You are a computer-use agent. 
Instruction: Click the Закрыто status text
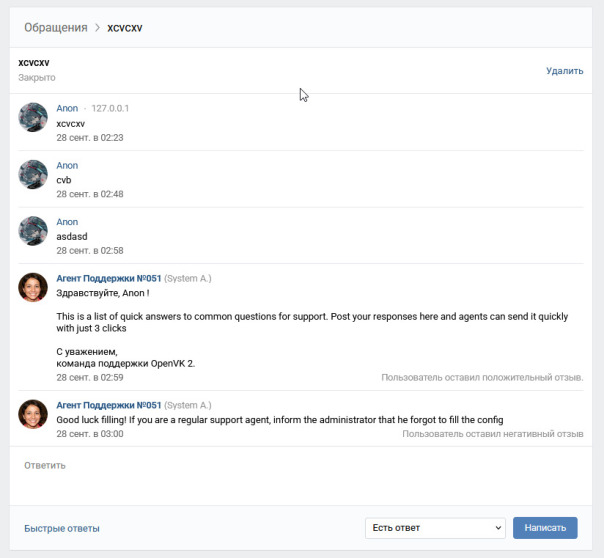click(37, 77)
